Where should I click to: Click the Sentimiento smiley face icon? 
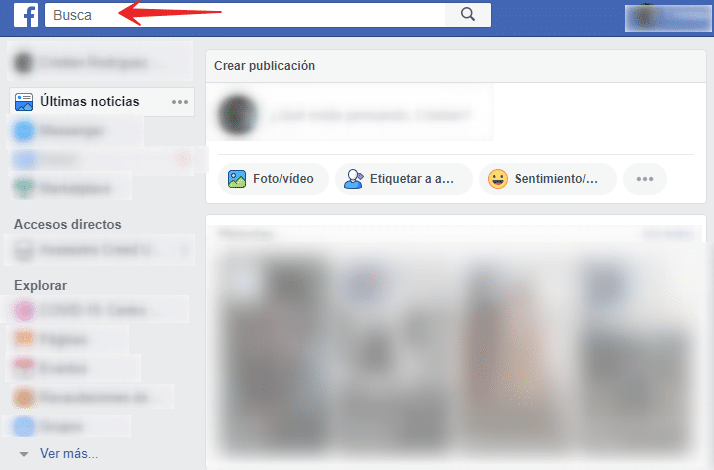(x=497, y=179)
